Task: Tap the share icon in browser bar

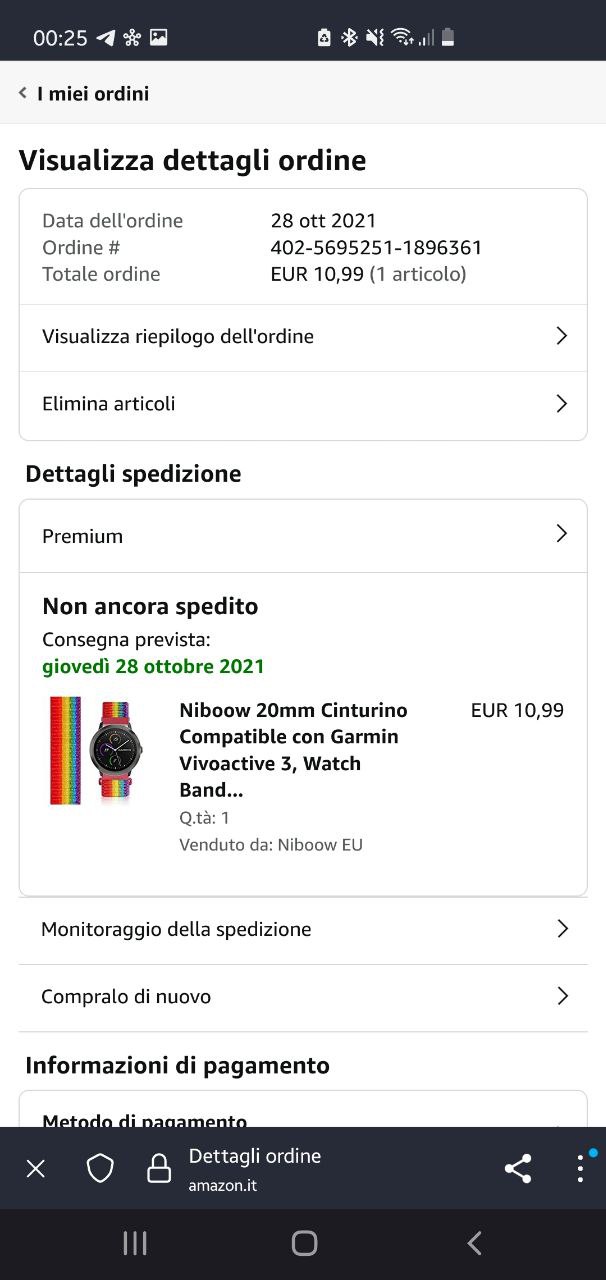Action: (x=518, y=1168)
